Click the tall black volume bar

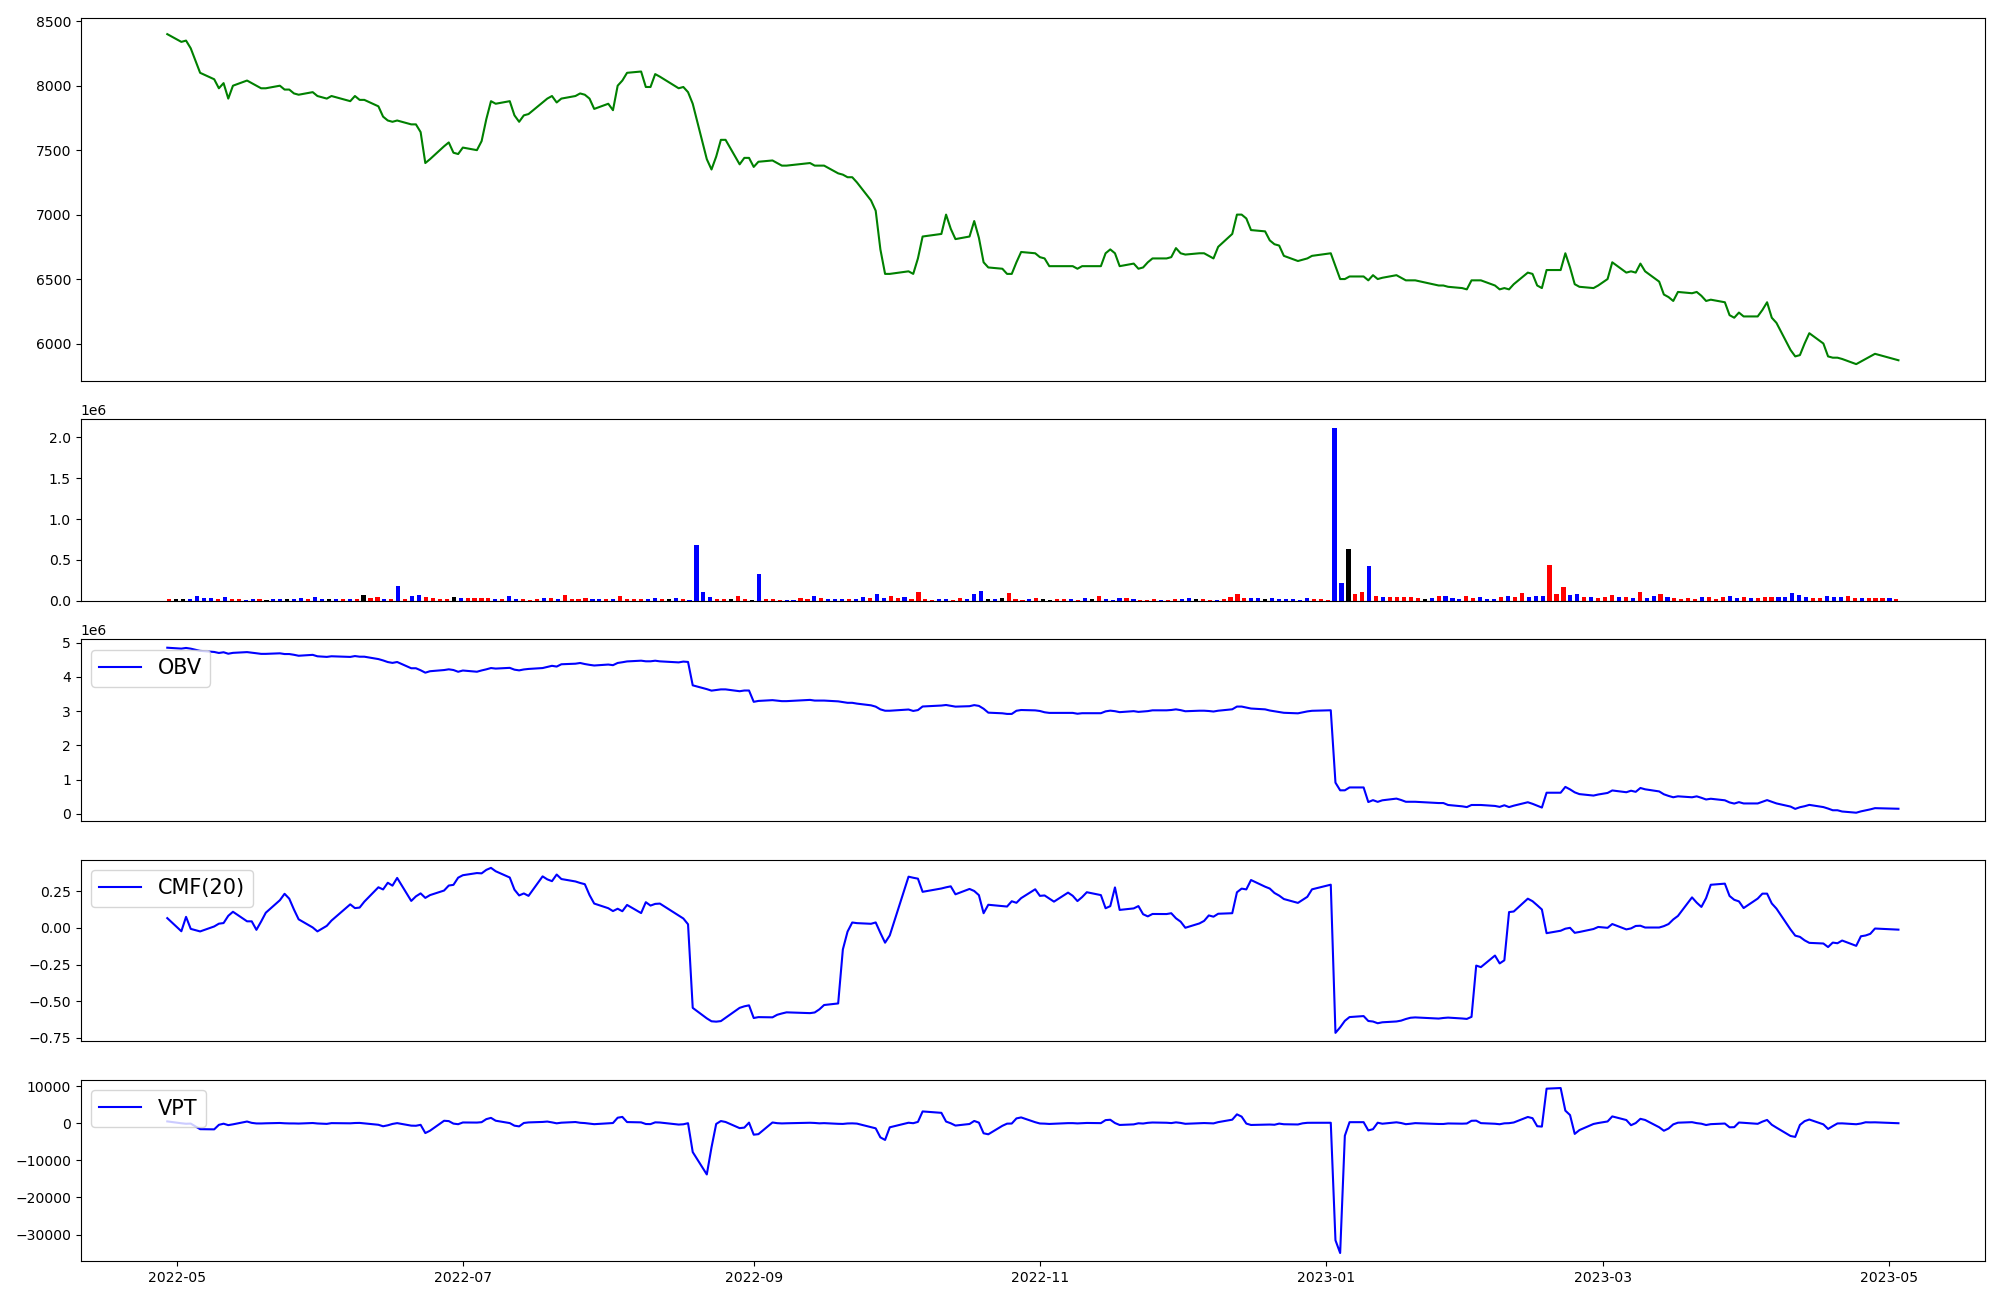tap(1348, 575)
